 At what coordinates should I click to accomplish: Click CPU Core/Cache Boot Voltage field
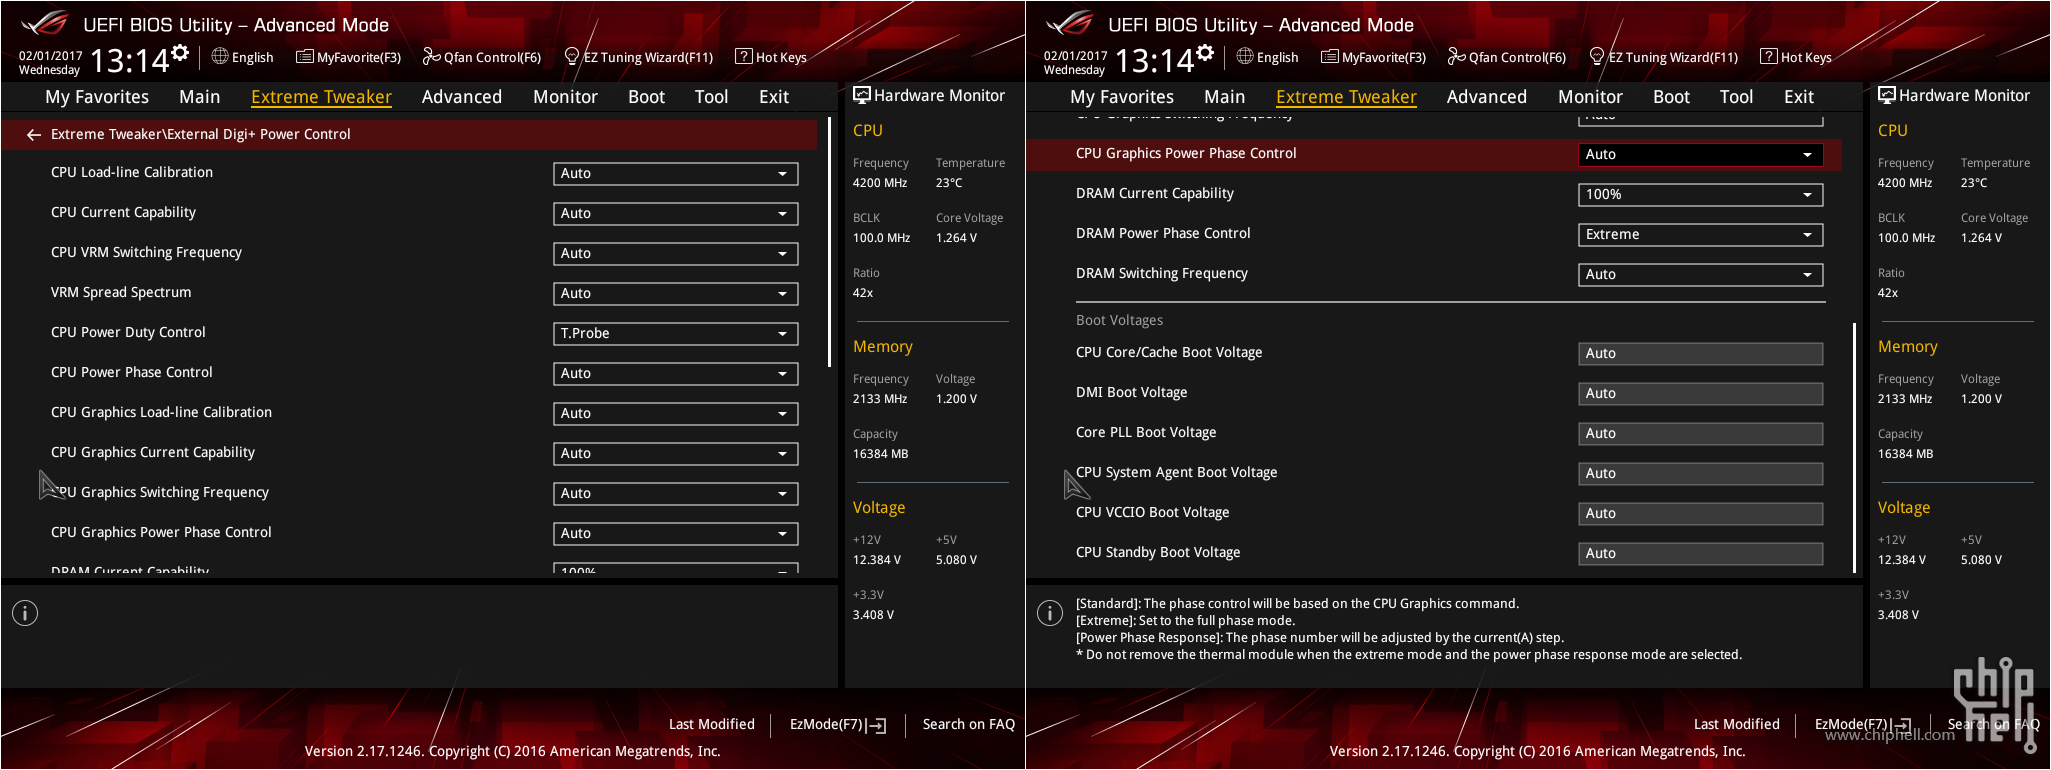pos(1701,353)
